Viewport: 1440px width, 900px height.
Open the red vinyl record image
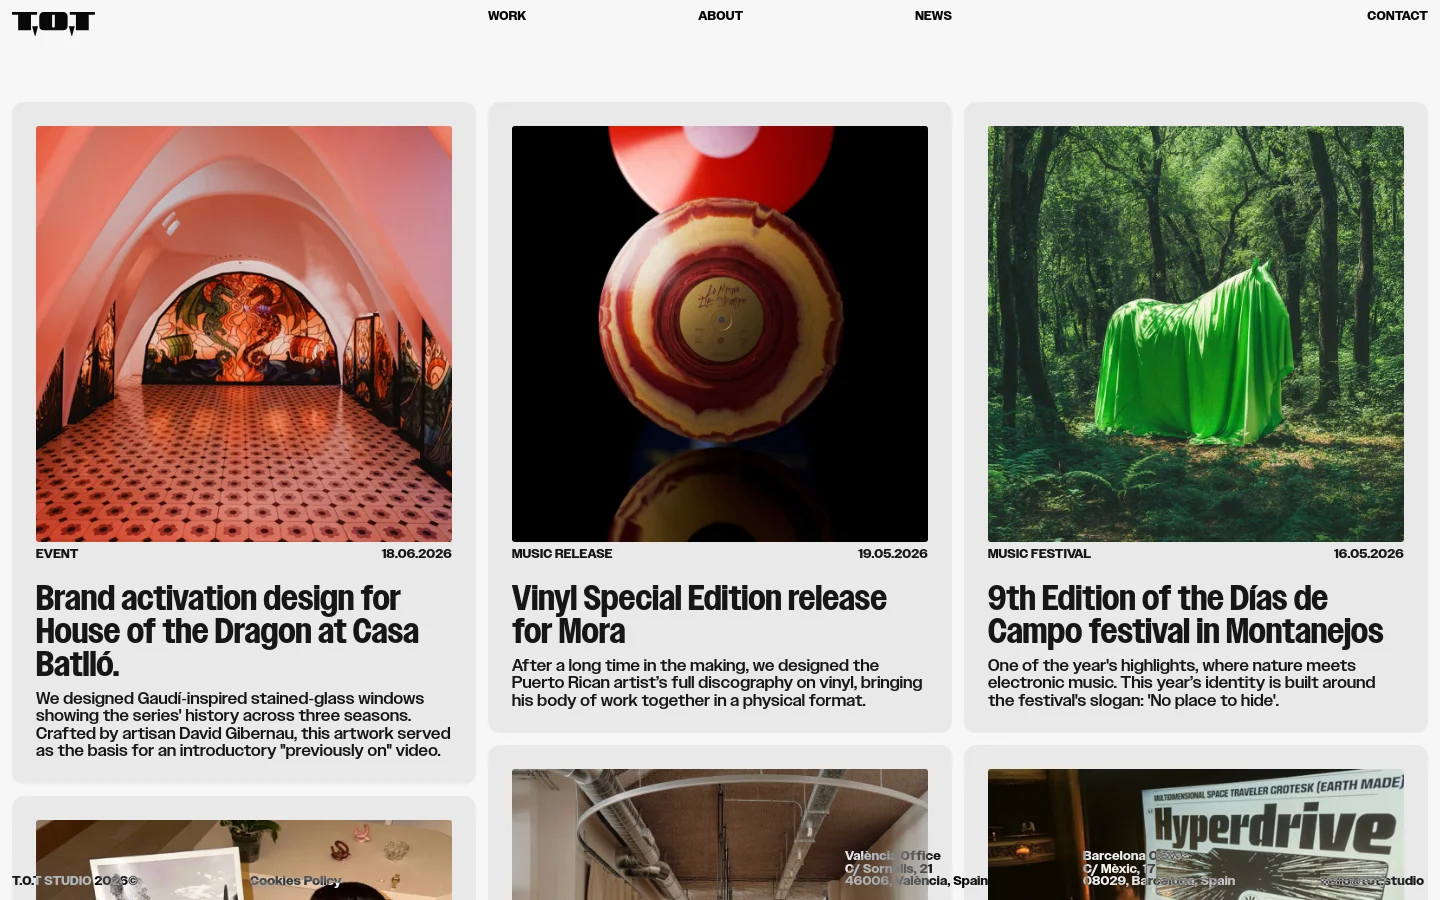[x=720, y=334]
